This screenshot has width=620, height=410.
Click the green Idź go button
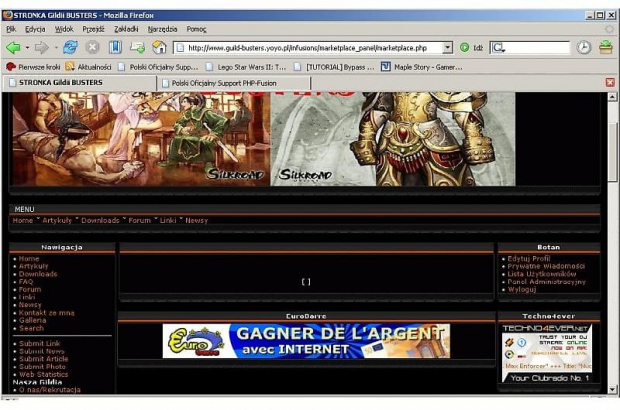[471, 48]
